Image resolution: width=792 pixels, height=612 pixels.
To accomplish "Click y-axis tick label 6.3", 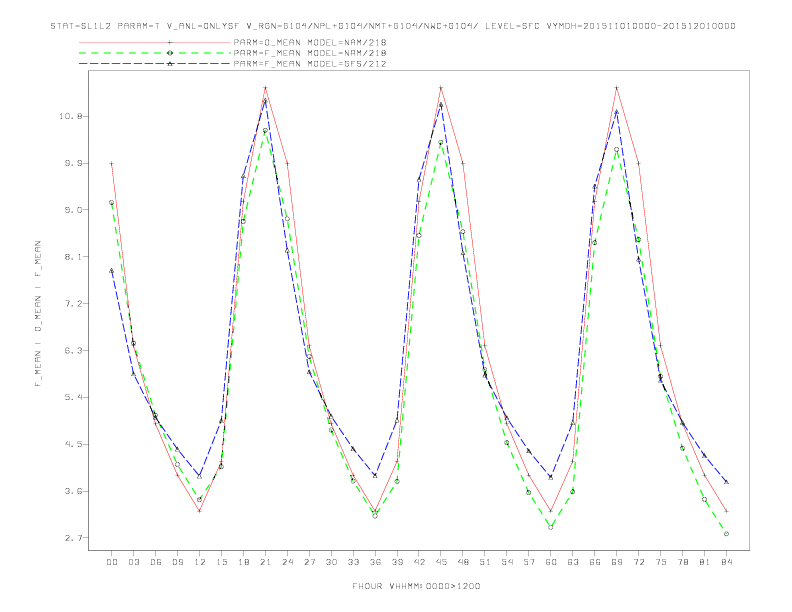I will point(73,350).
